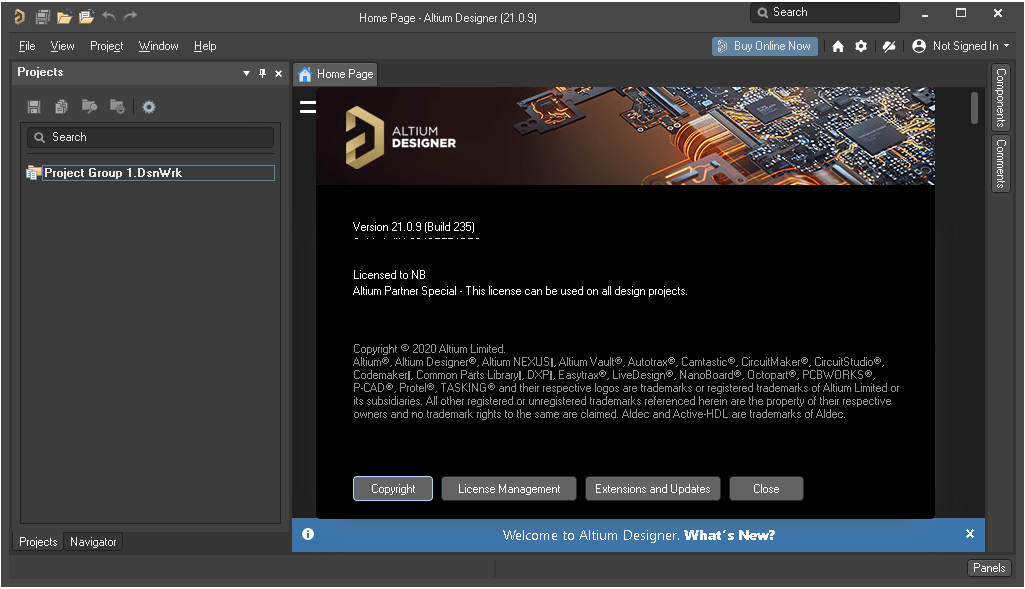Open the File menu
This screenshot has width=1025, height=589.
tap(27, 46)
